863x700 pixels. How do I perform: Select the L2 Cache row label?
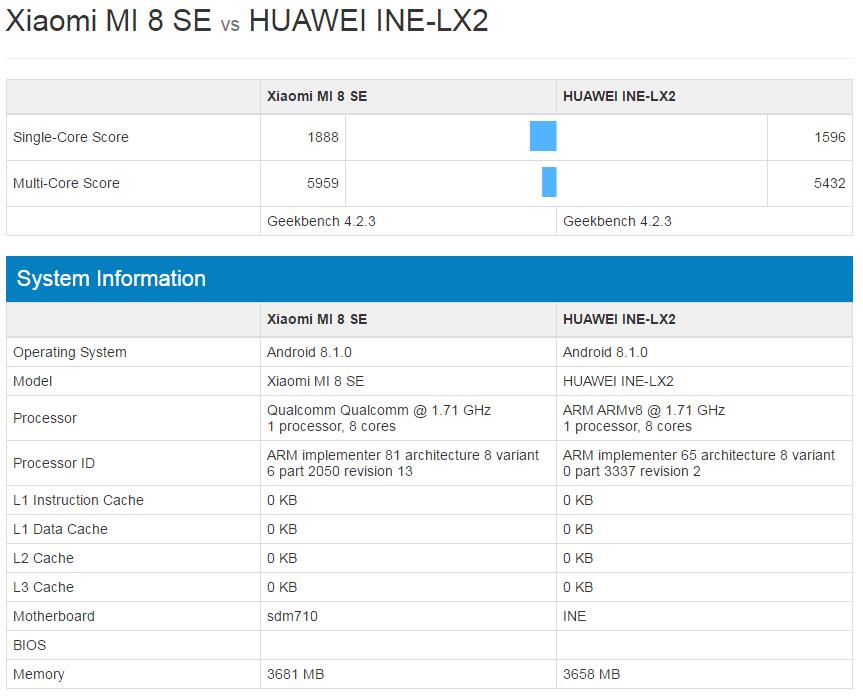(x=43, y=559)
